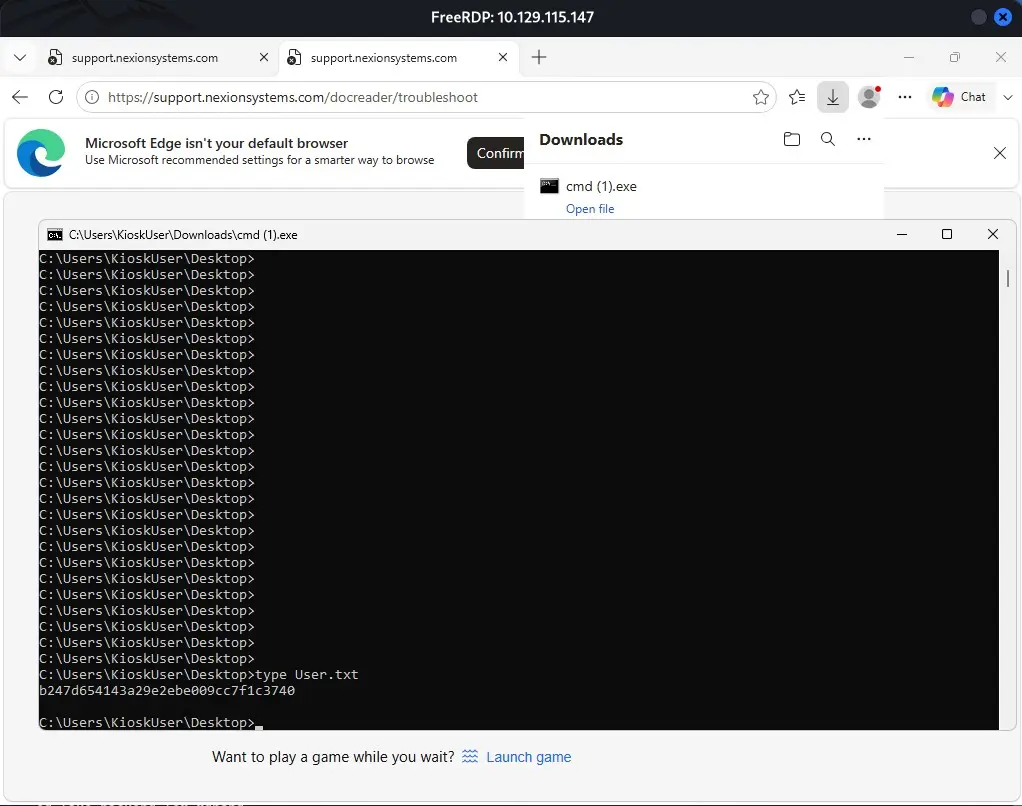Click the FreeRDP title bar dark round button
The image size is (1022, 806).
tap(978, 18)
